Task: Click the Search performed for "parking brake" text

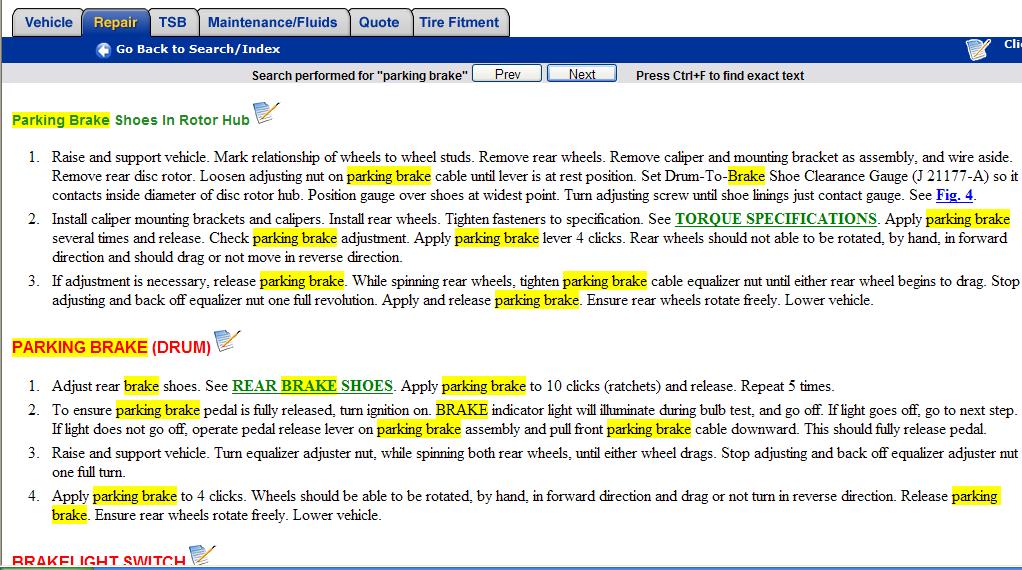Action: (x=360, y=76)
